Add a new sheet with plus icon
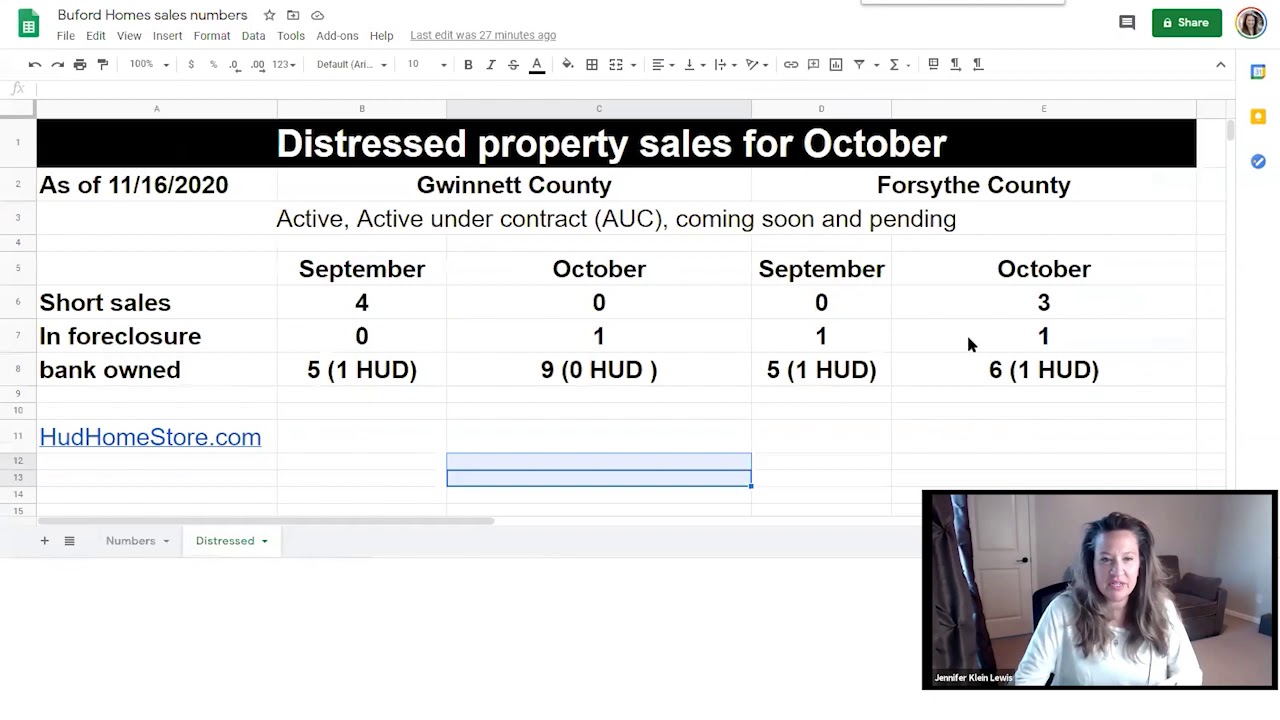Image resolution: width=1280 pixels, height=720 pixels. pyautogui.click(x=44, y=541)
